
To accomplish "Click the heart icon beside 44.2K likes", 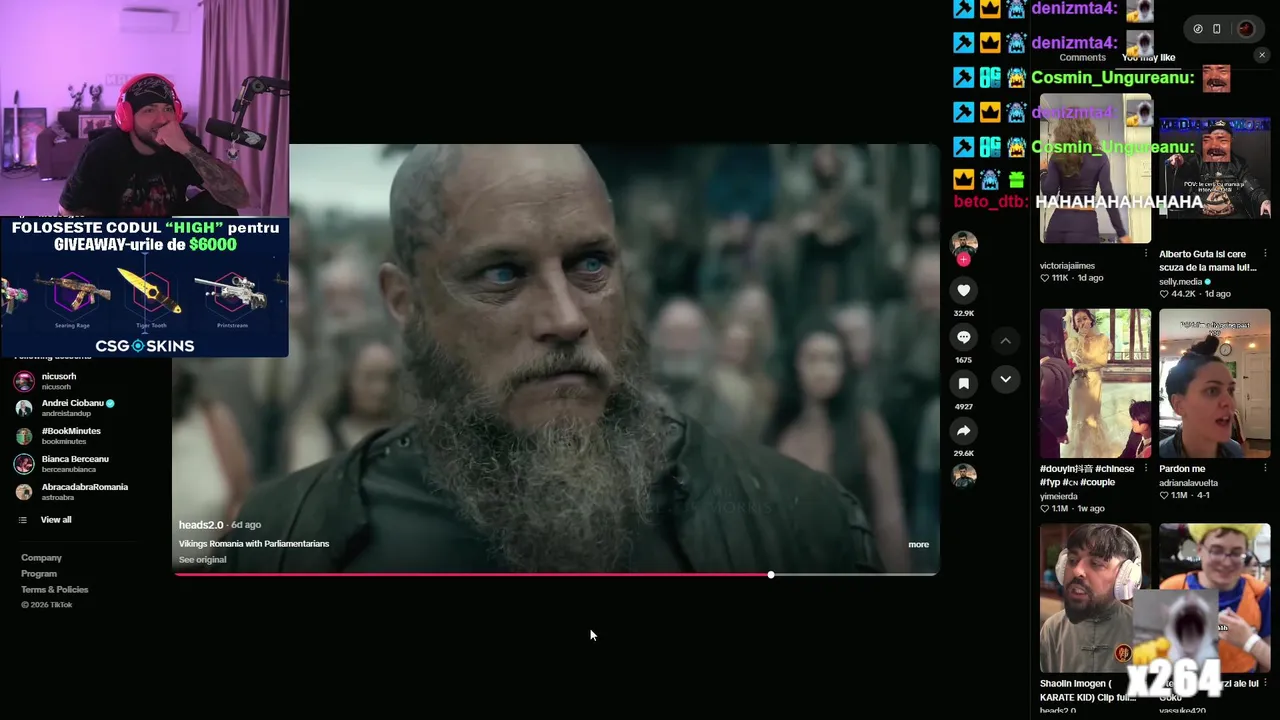I will pyautogui.click(x=1164, y=294).
